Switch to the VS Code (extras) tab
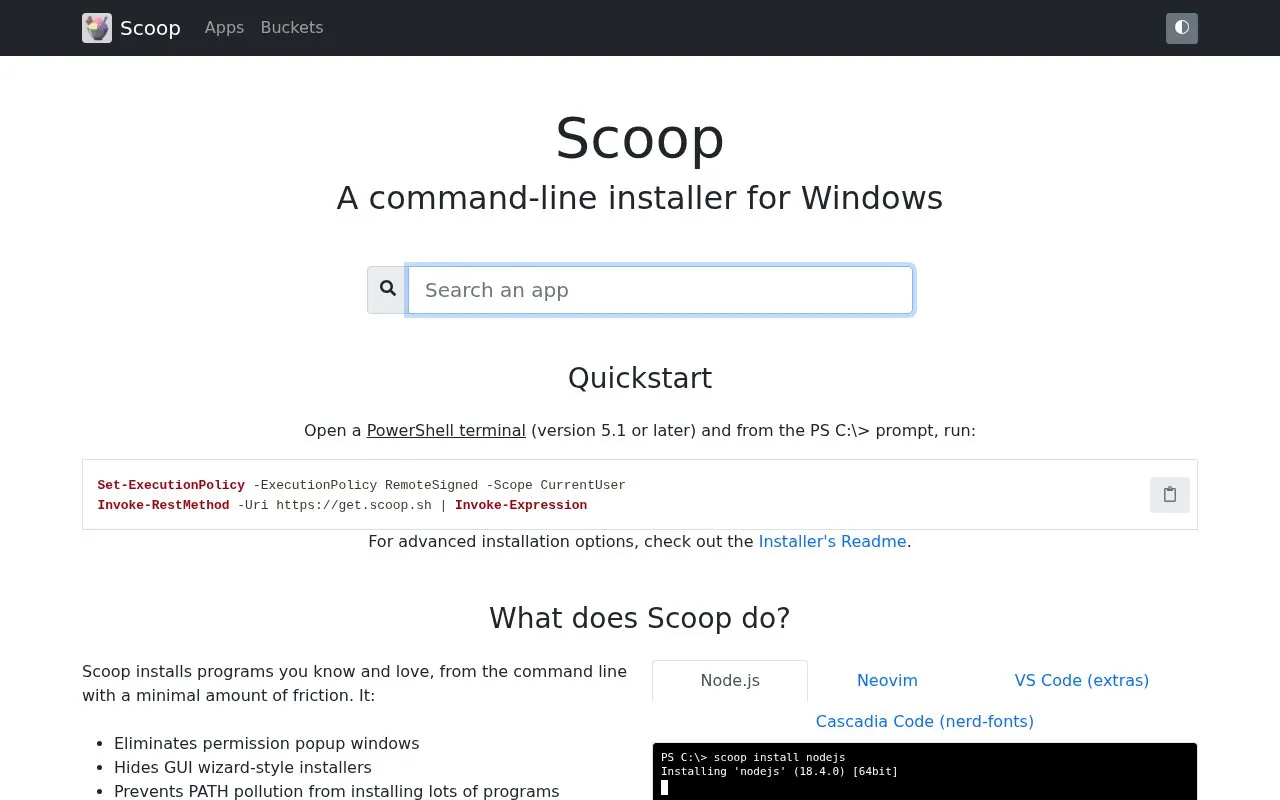Viewport: 1280px width, 800px height. coord(1082,680)
